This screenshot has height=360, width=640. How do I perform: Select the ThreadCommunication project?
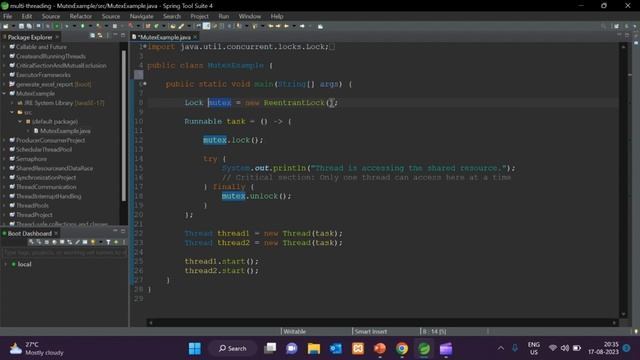pos(46,187)
